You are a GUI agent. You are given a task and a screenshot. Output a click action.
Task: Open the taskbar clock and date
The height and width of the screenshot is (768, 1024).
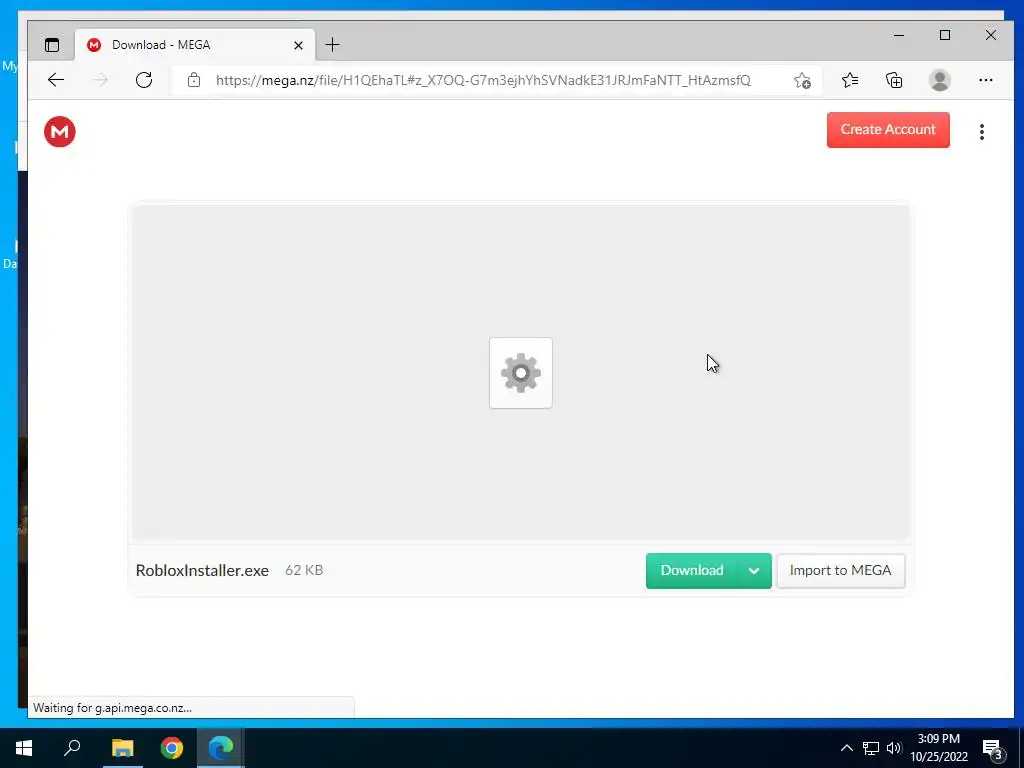(938, 748)
